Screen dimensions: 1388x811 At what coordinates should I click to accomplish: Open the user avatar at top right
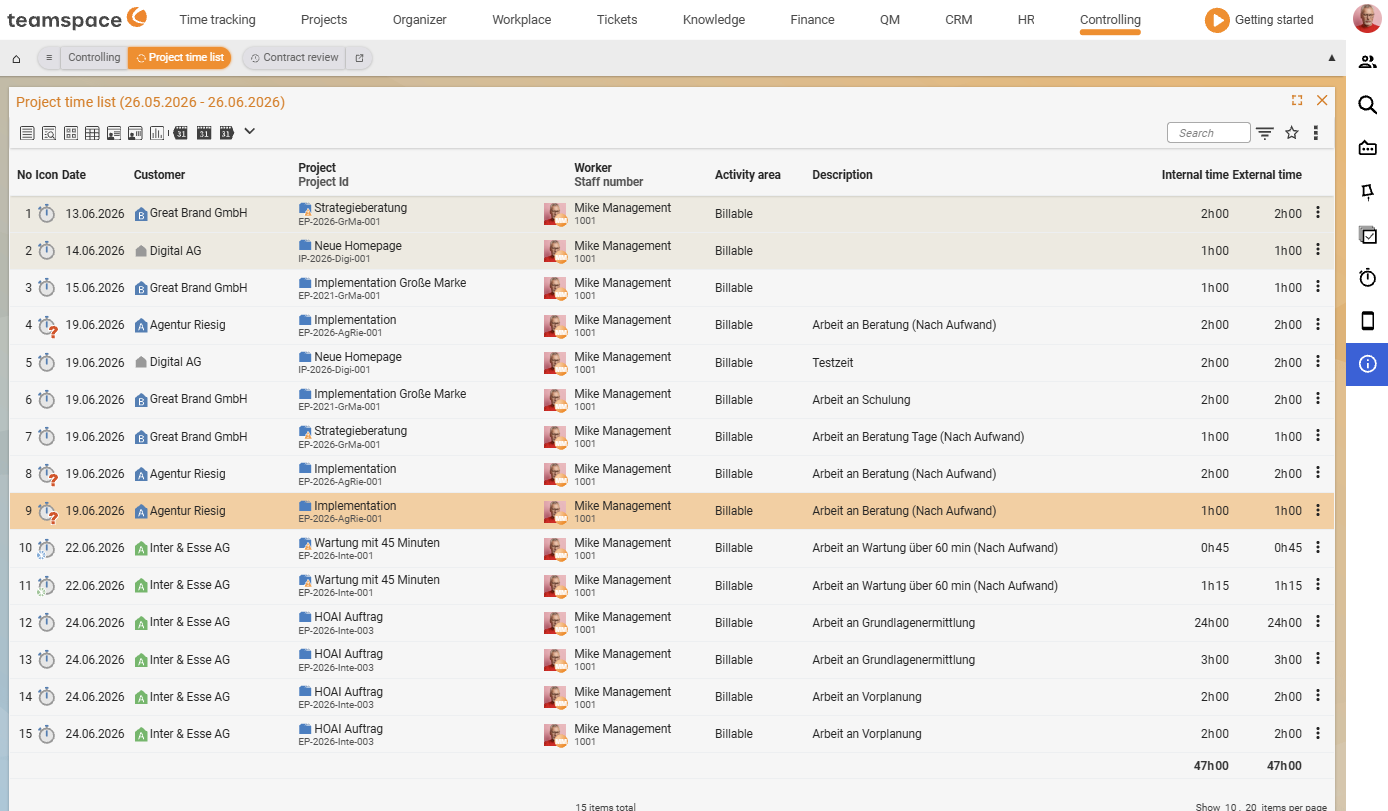pos(1367,19)
